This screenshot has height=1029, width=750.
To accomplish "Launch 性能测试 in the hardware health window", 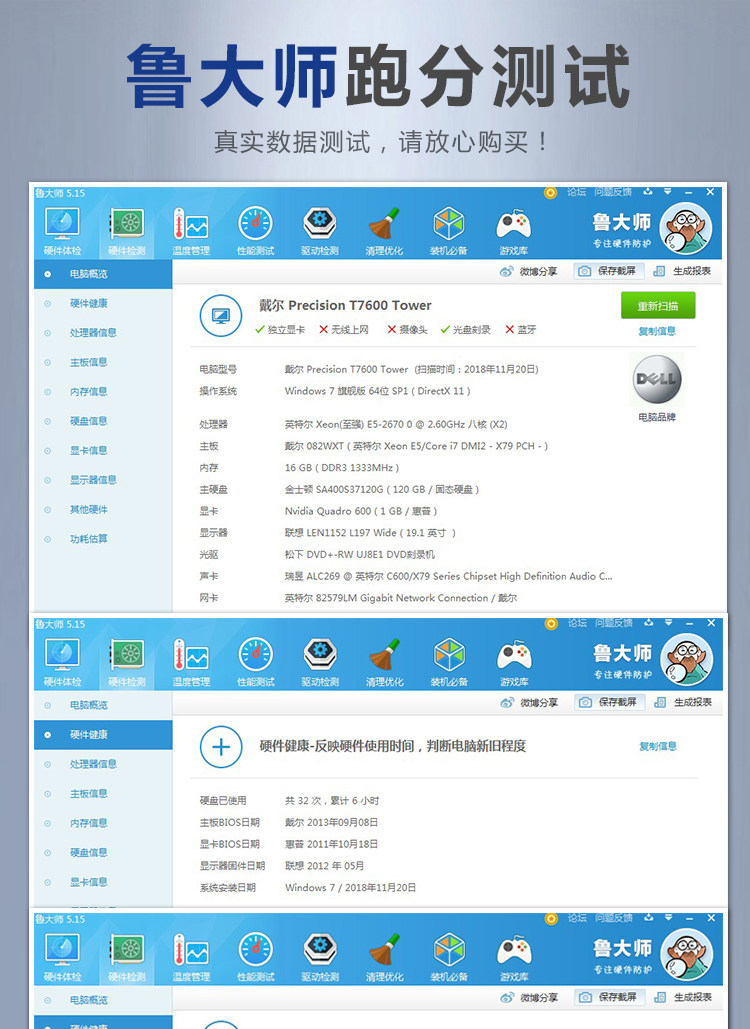I will [x=255, y=662].
